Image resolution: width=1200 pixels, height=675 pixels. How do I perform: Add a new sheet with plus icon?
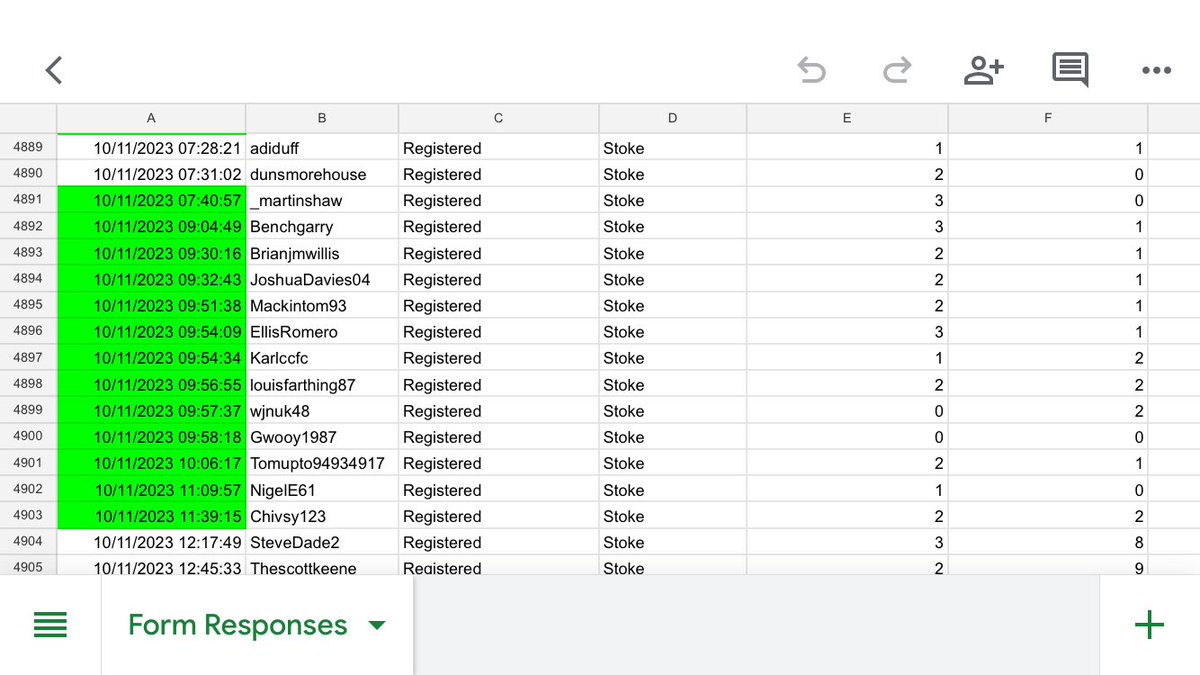point(1149,625)
